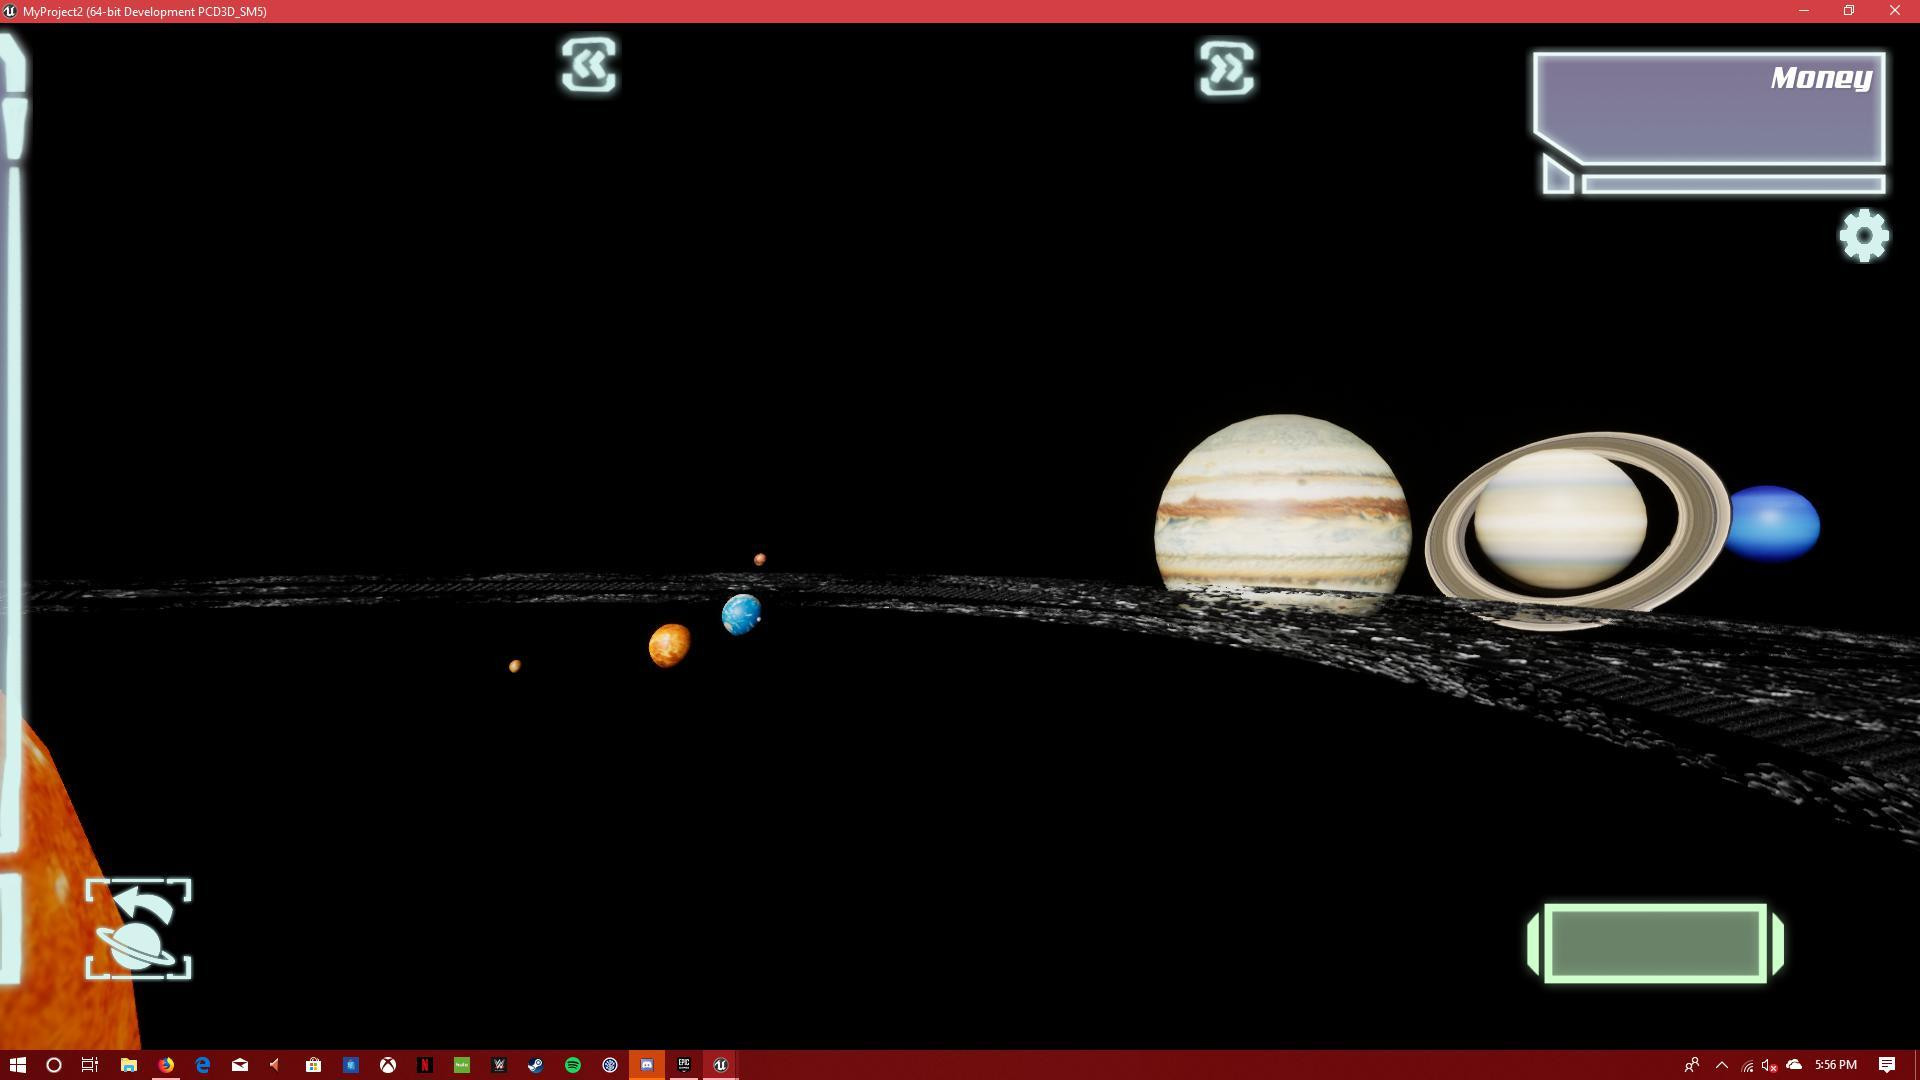The height and width of the screenshot is (1080, 1920).
Task: Click the green bar button at bottom right
Action: coord(1656,943)
